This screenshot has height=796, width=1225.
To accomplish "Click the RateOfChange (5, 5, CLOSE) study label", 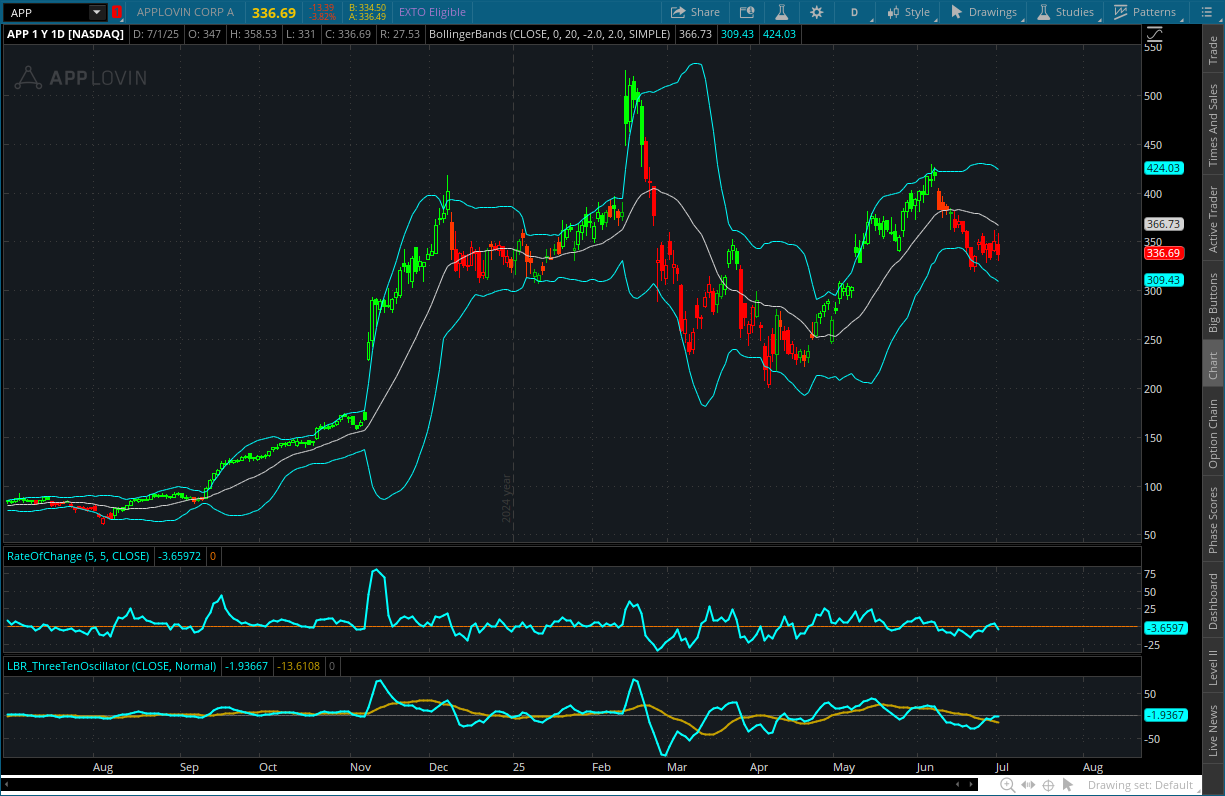I will click(78, 556).
